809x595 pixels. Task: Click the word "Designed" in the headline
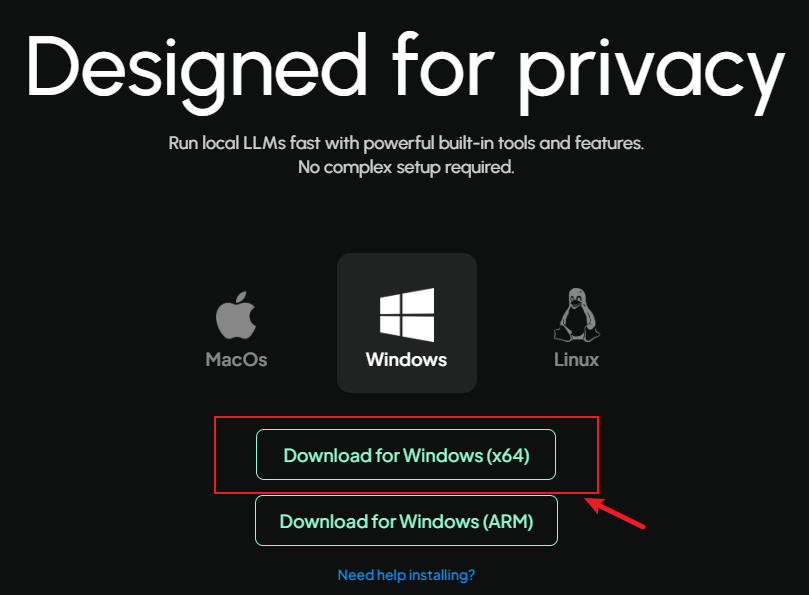tap(197, 72)
